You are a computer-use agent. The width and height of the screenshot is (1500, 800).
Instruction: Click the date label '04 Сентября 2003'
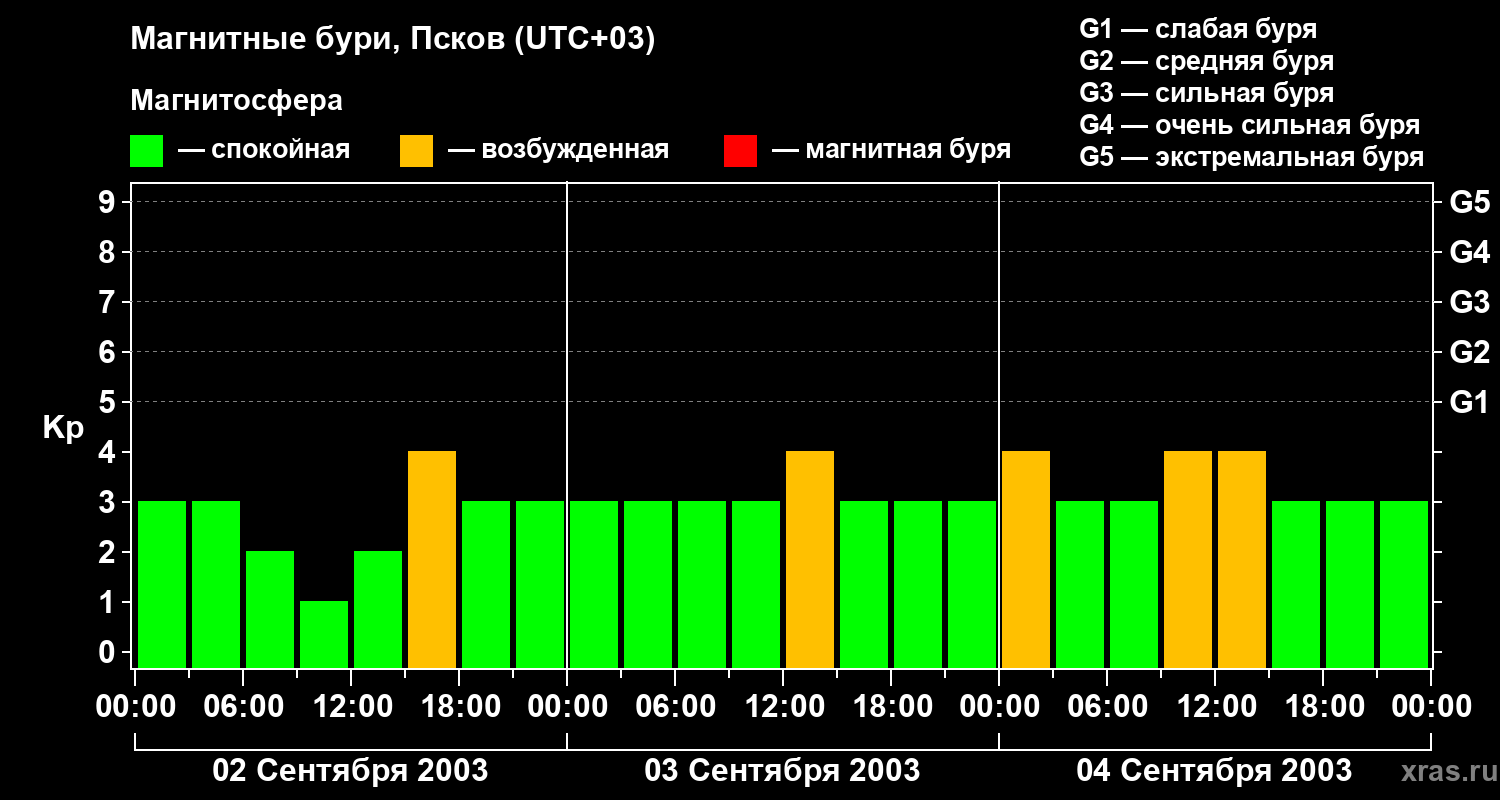[1214, 770]
